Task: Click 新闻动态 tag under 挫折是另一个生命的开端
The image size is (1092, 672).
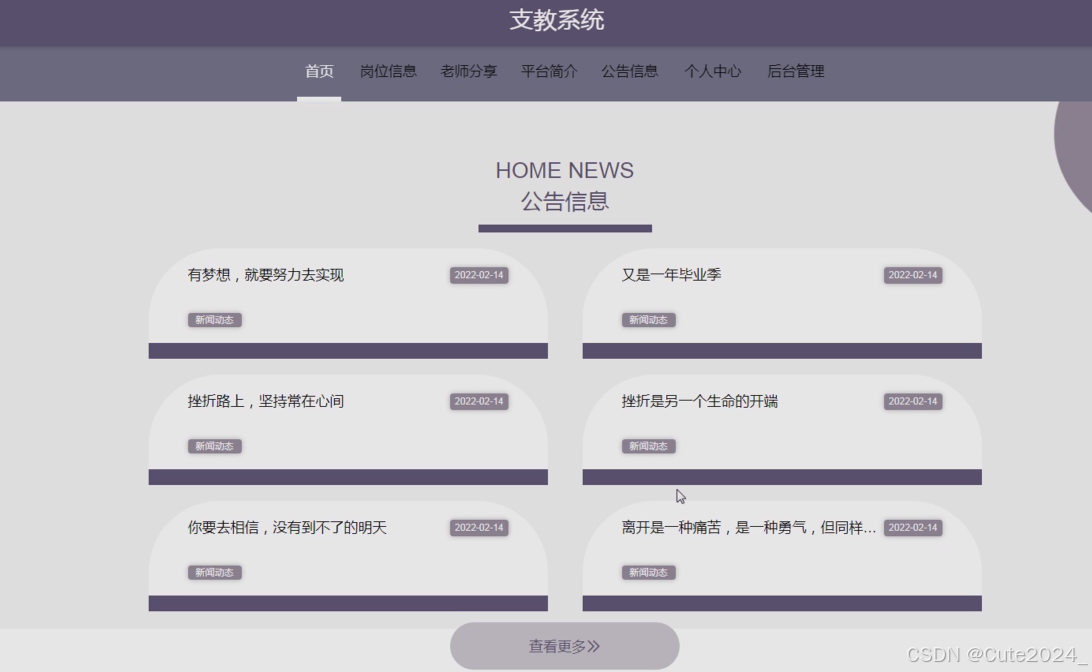Action: tap(648, 446)
